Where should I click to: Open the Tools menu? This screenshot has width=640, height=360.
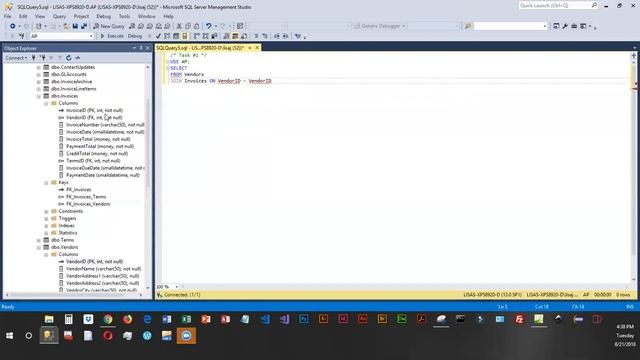(124, 16)
